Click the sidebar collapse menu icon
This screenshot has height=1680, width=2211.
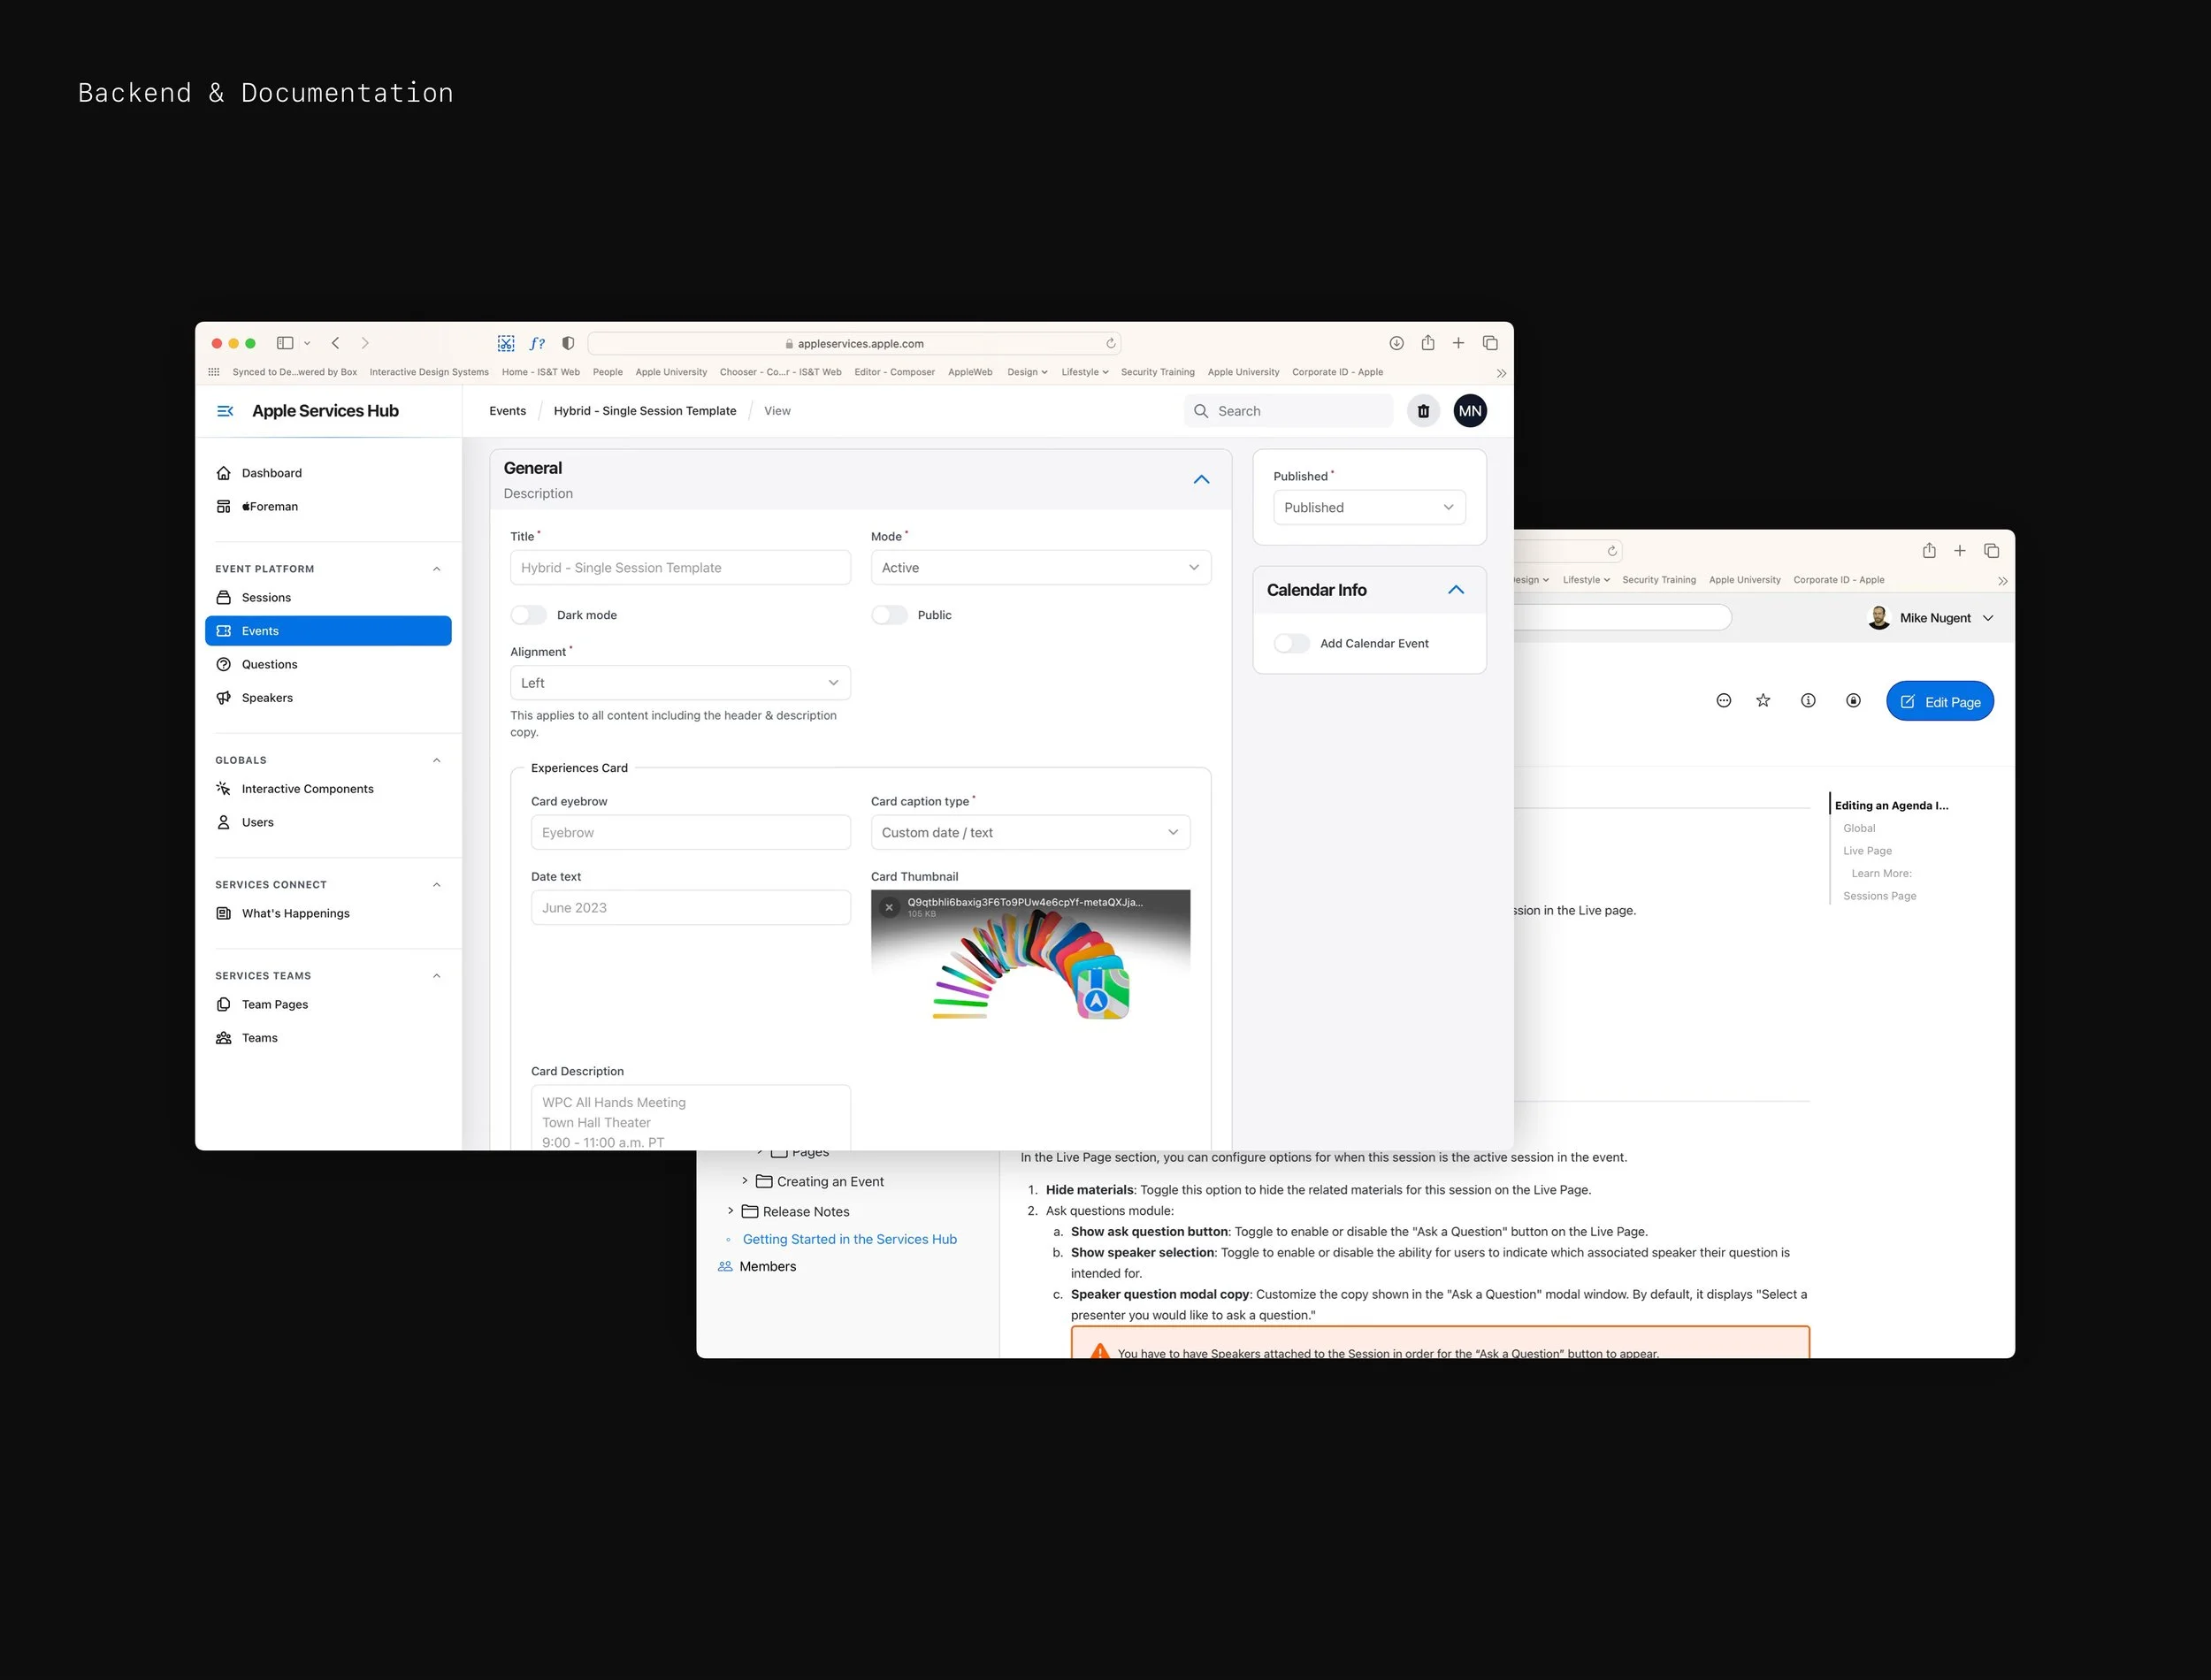pyautogui.click(x=225, y=411)
